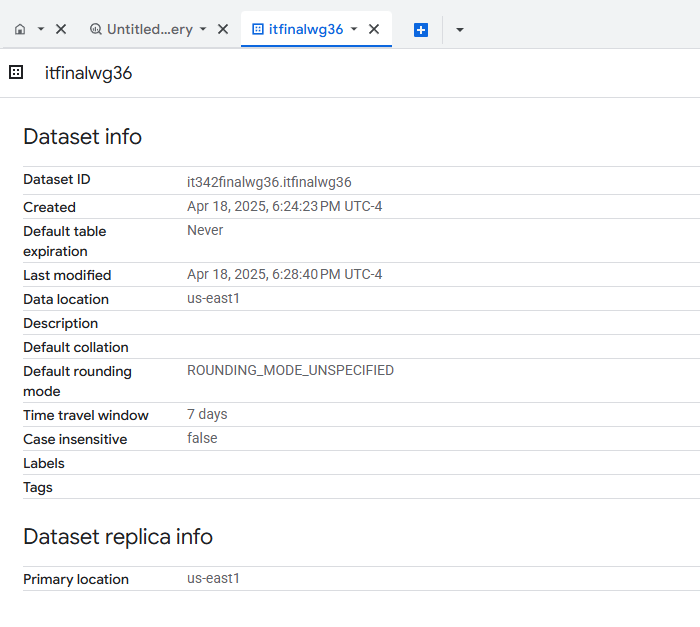
Task: Close the home tab
Action: [x=61, y=30]
